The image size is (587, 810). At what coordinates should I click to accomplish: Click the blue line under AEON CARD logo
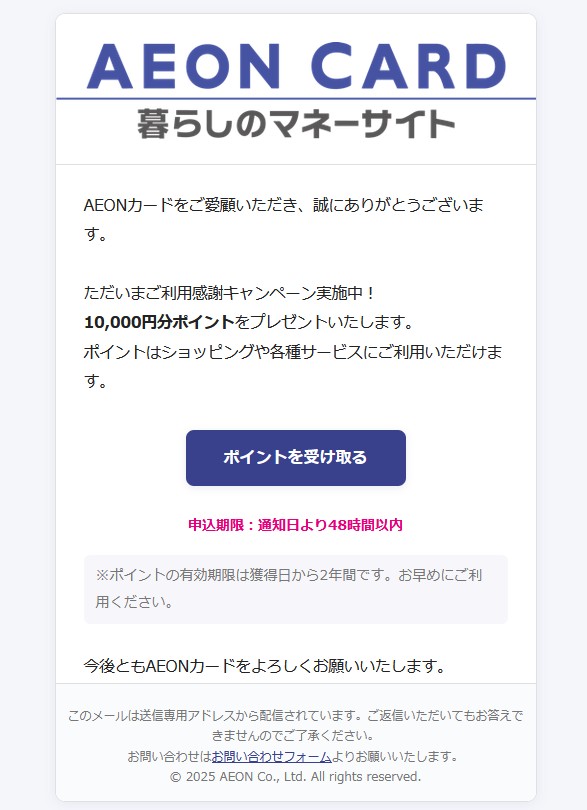click(296, 98)
